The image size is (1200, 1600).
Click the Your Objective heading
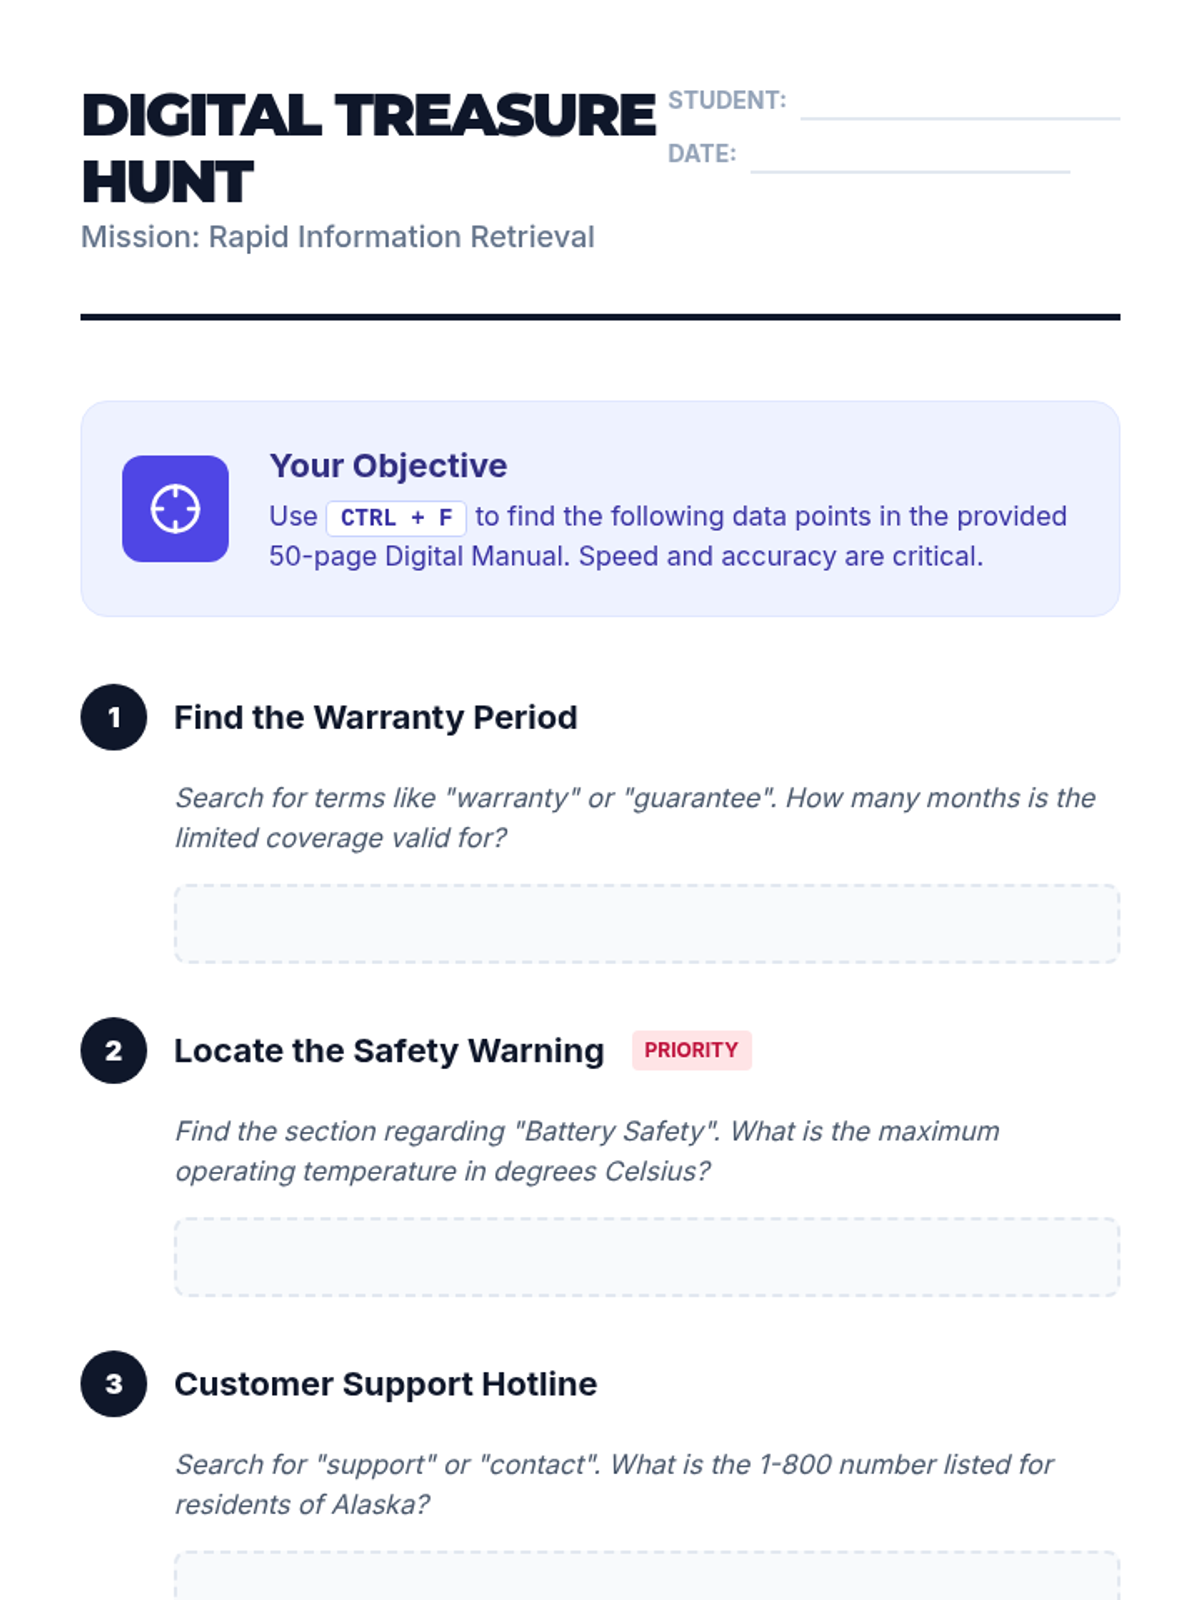tap(388, 466)
